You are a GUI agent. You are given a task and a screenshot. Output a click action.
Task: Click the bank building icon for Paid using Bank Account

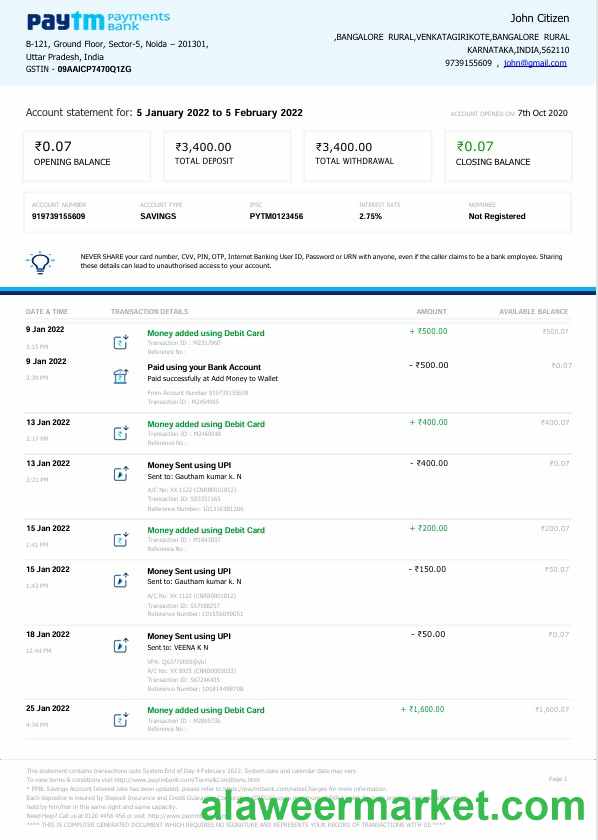click(x=121, y=377)
